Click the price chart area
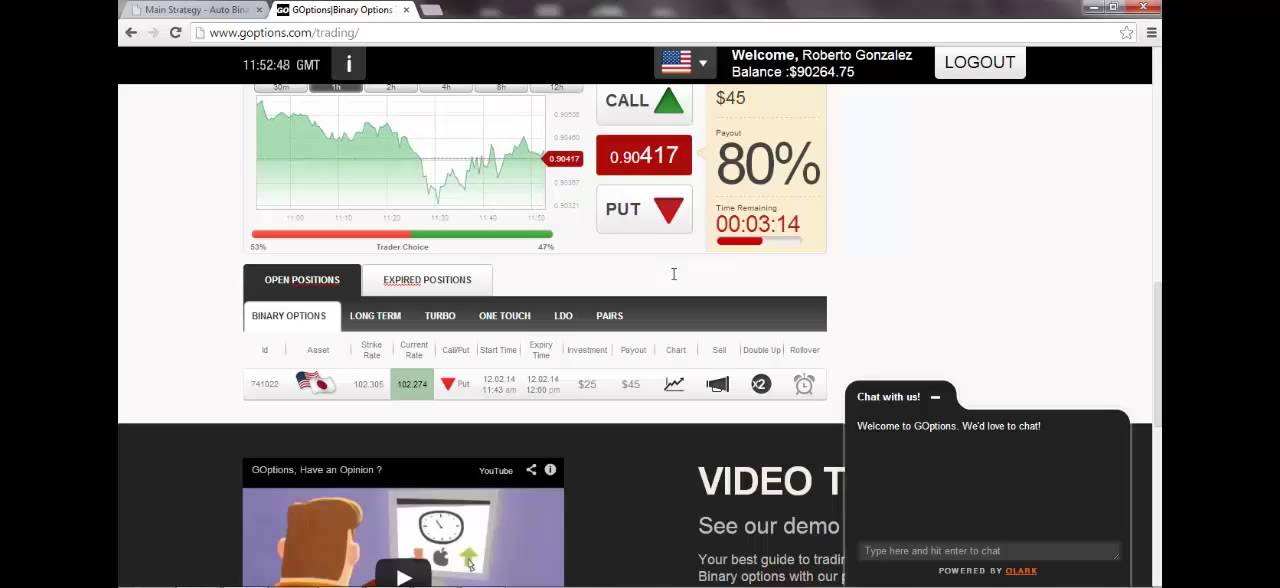The height and width of the screenshot is (588, 1280). click(x=401, y=152)
